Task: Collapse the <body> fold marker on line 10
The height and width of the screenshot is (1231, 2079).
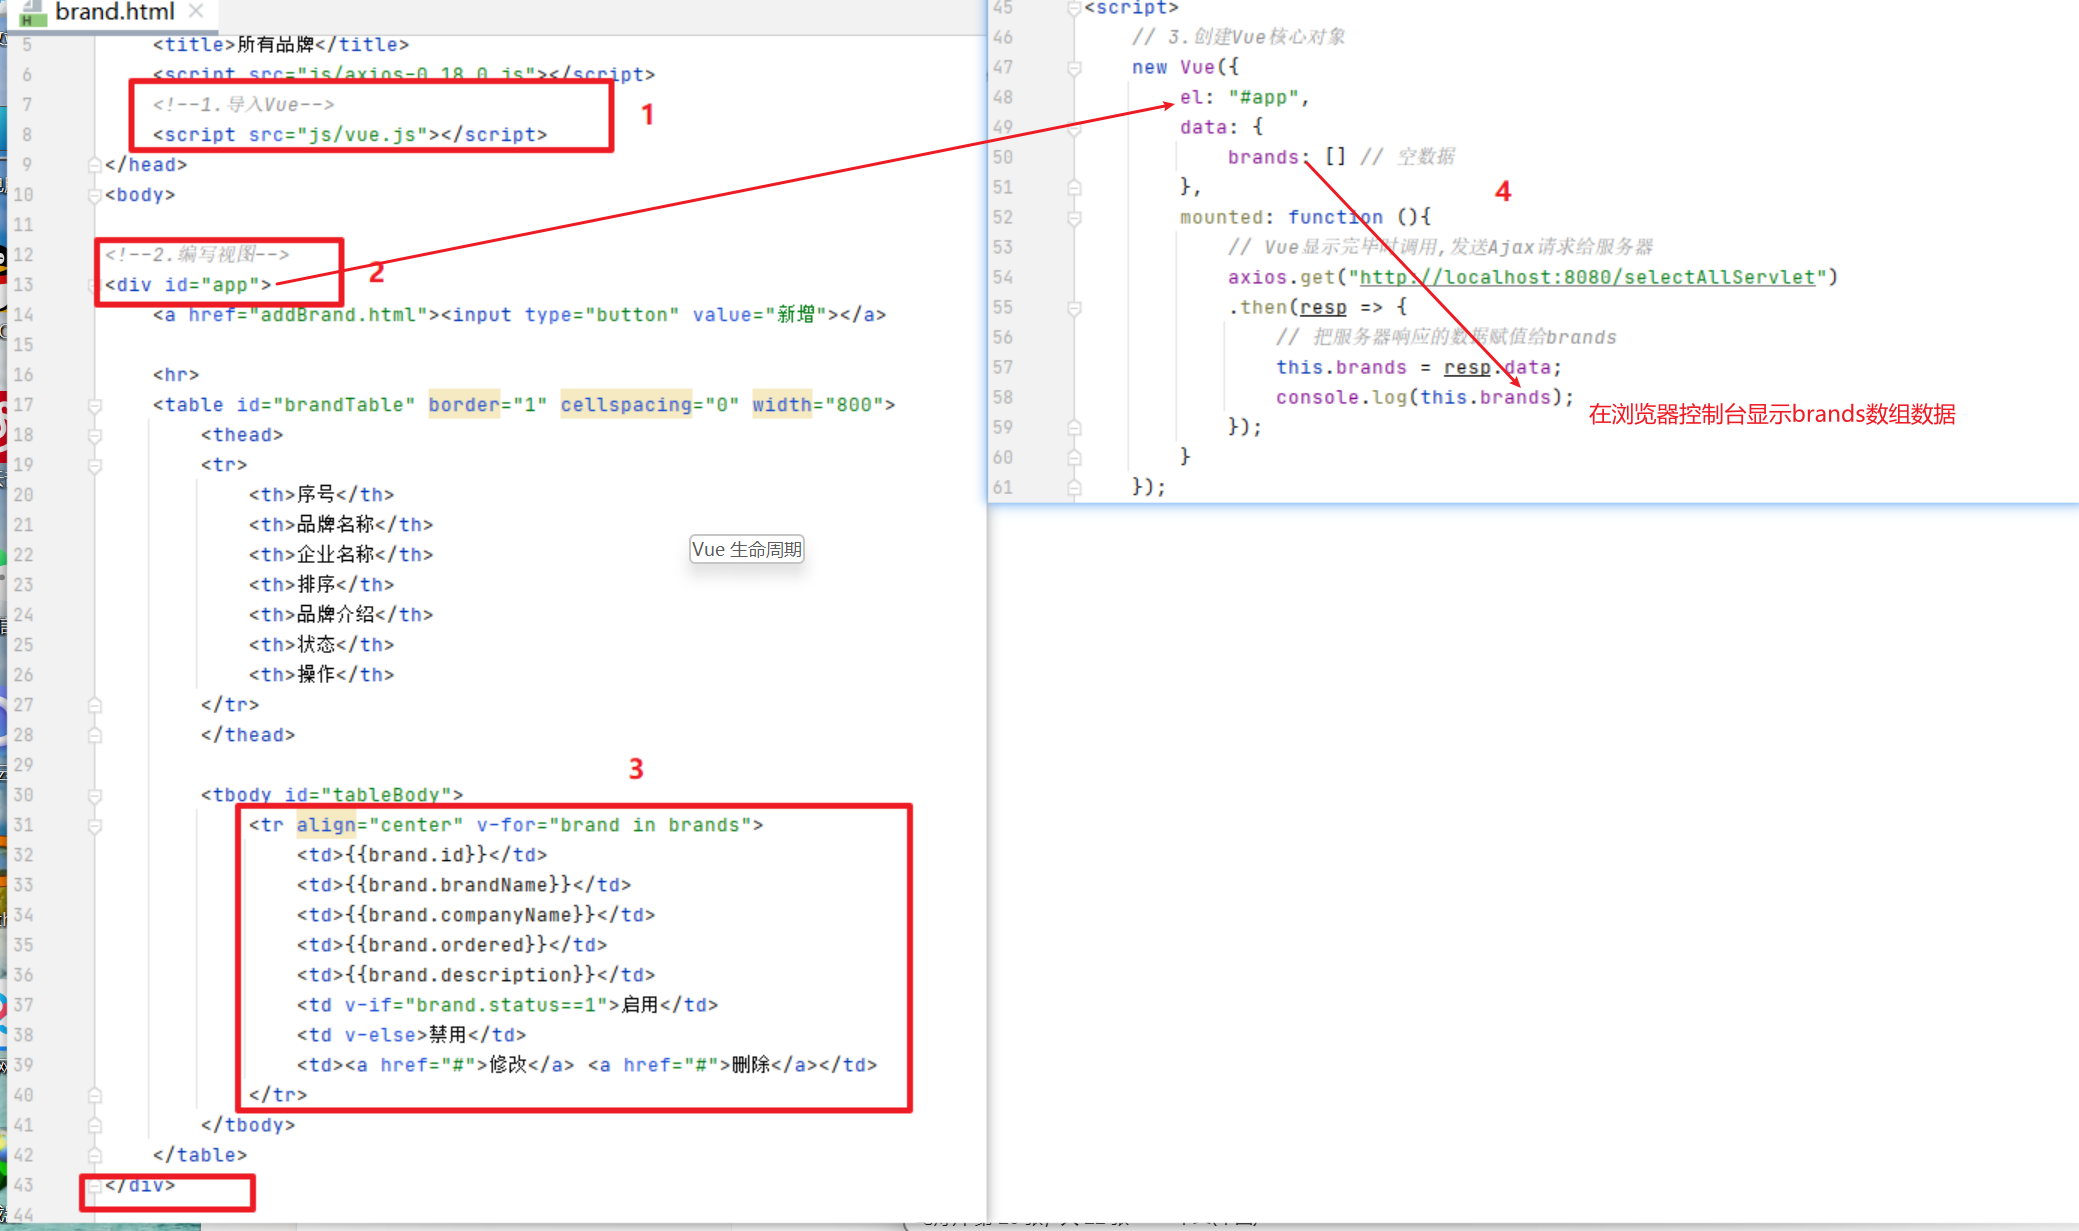Action: click(94, 195)
